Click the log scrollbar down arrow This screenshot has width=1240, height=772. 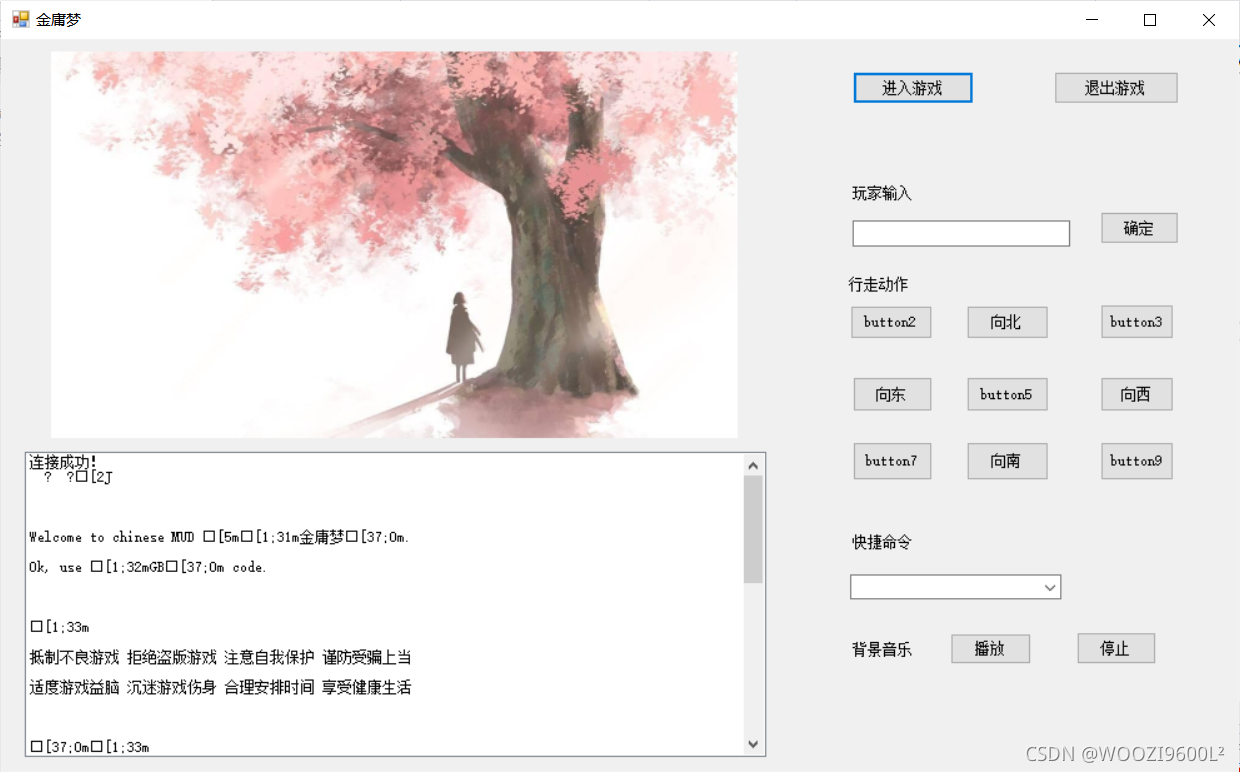click(754, 744)
